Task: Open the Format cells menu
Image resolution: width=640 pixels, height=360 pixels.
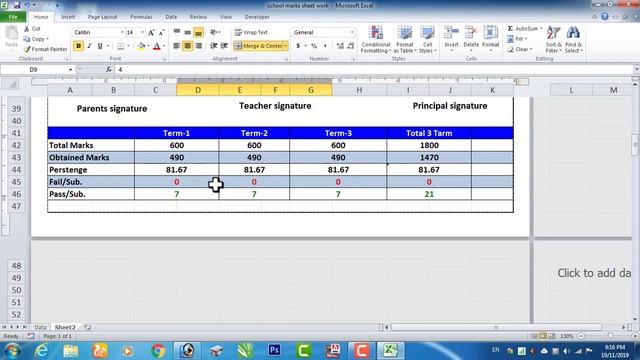Action: (x=491, y=39)
